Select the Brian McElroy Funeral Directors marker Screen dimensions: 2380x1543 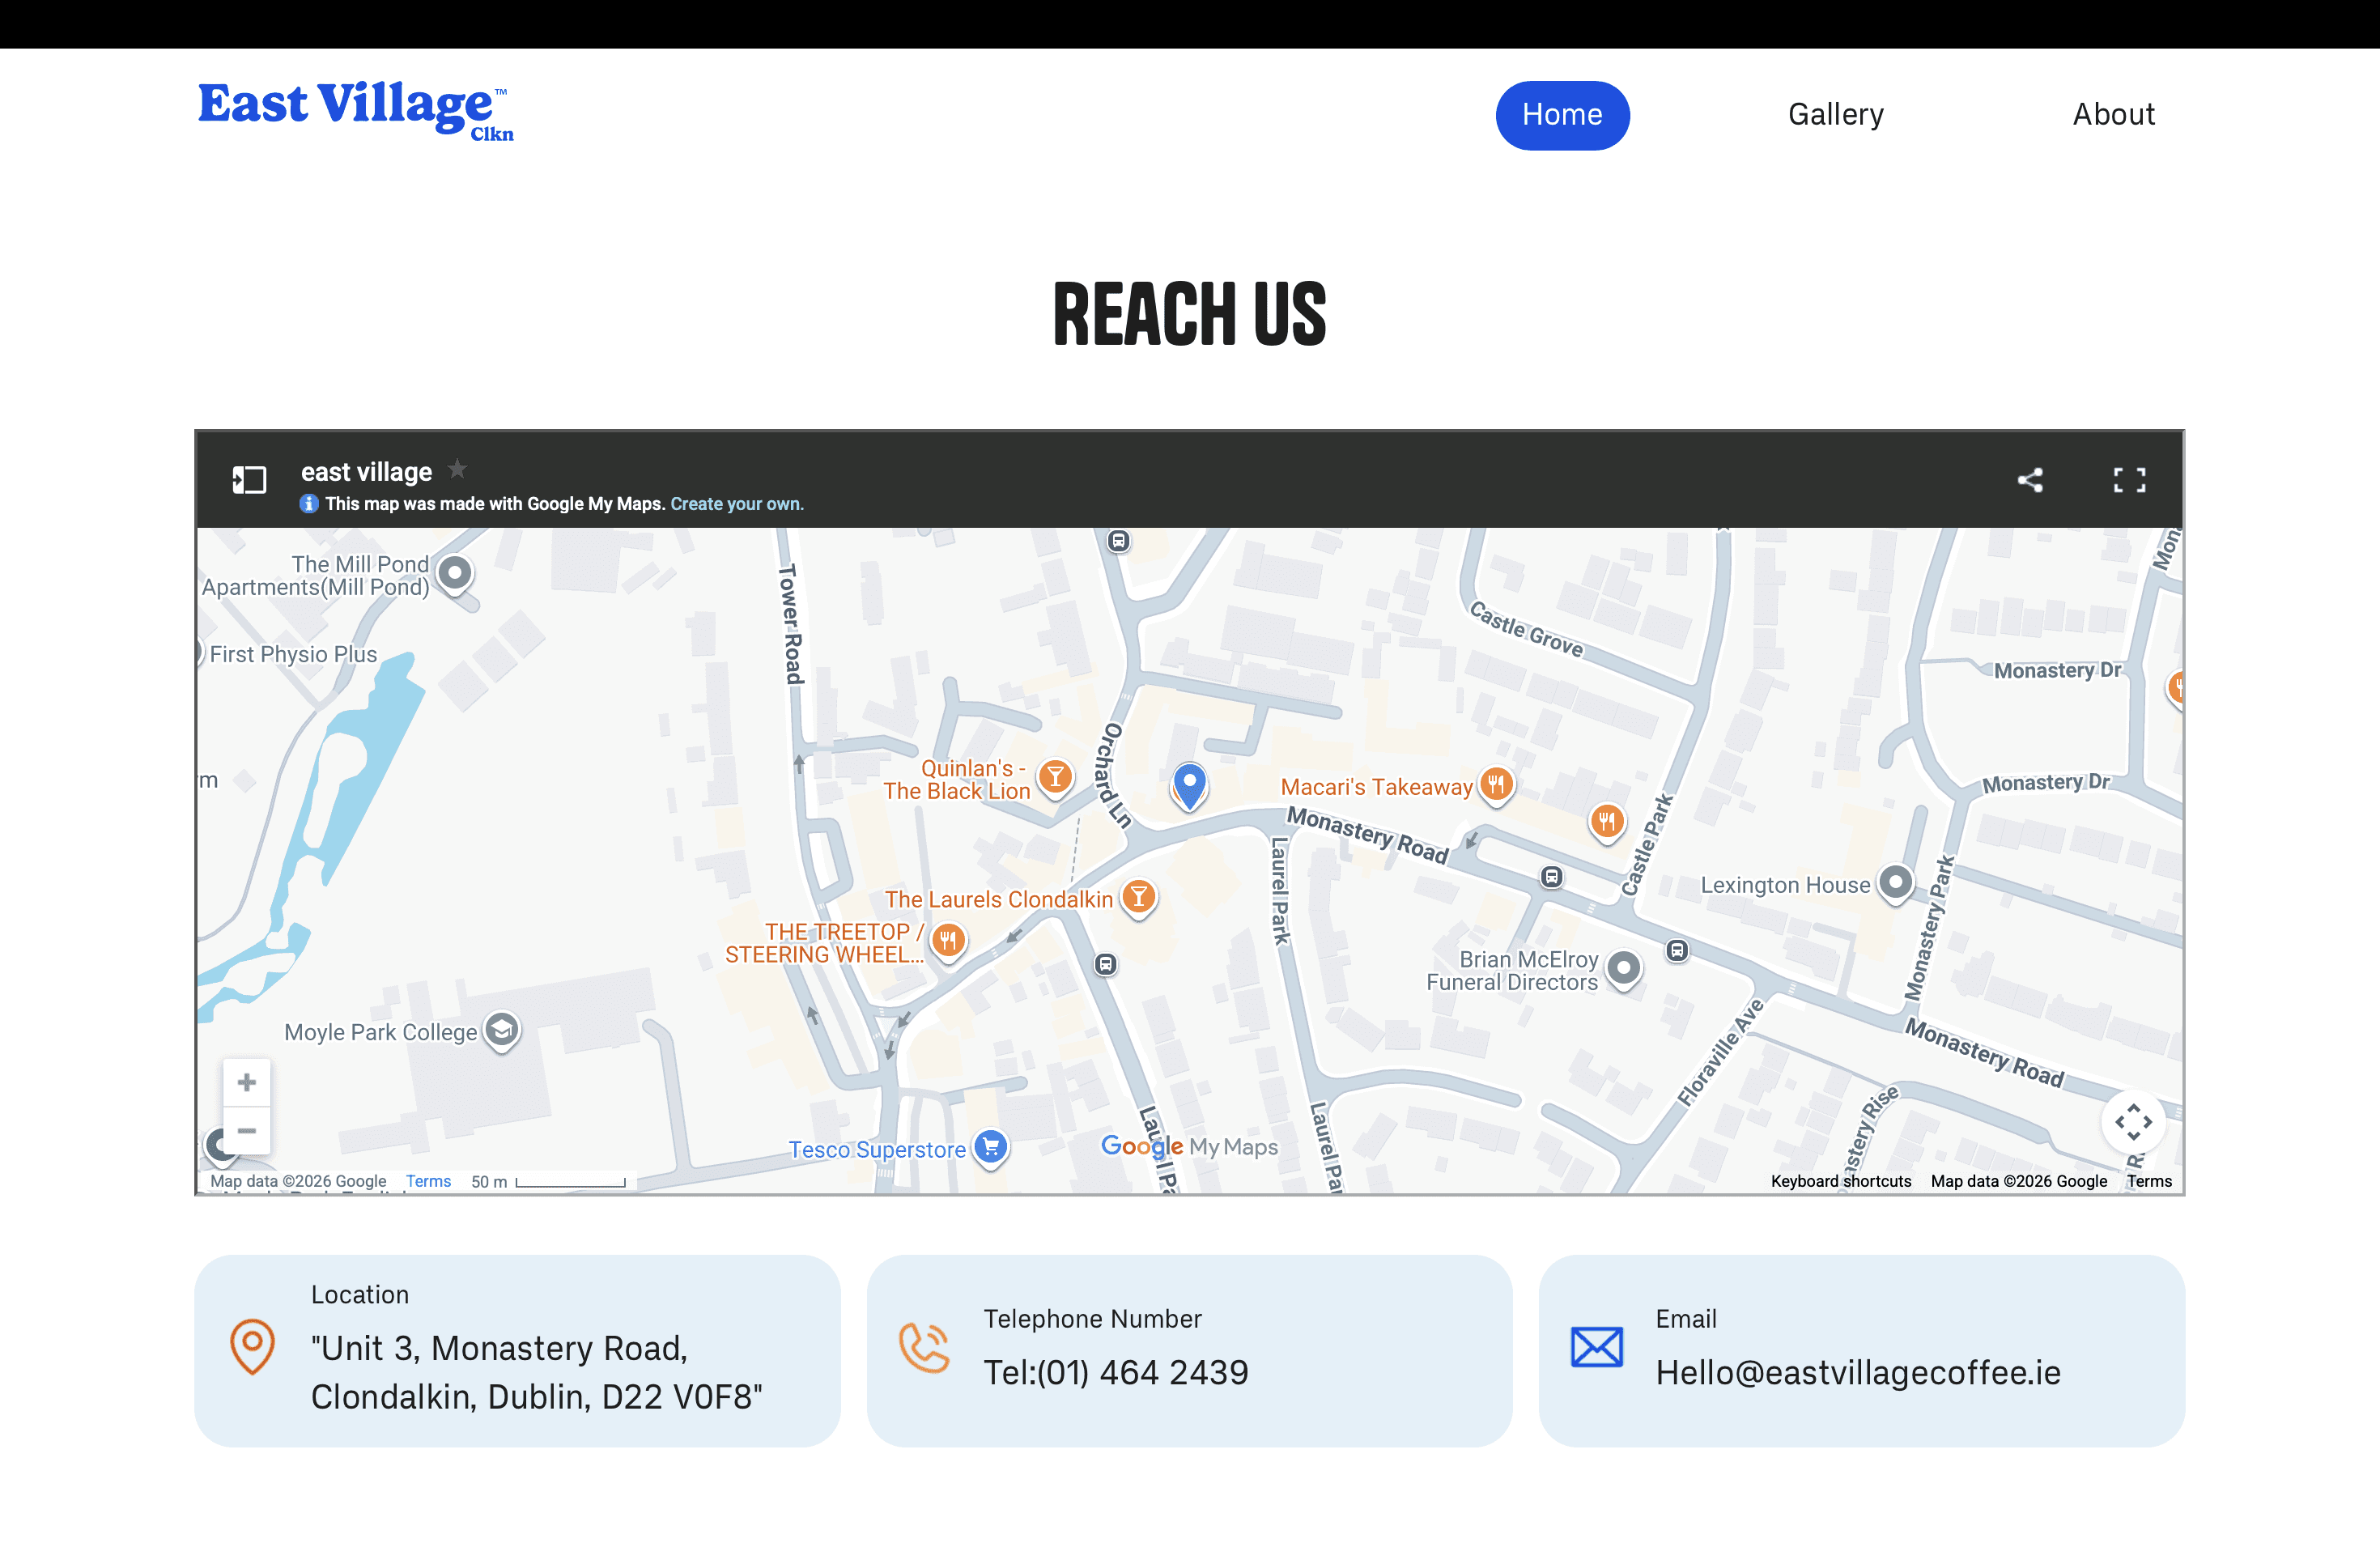point(1624,968)
